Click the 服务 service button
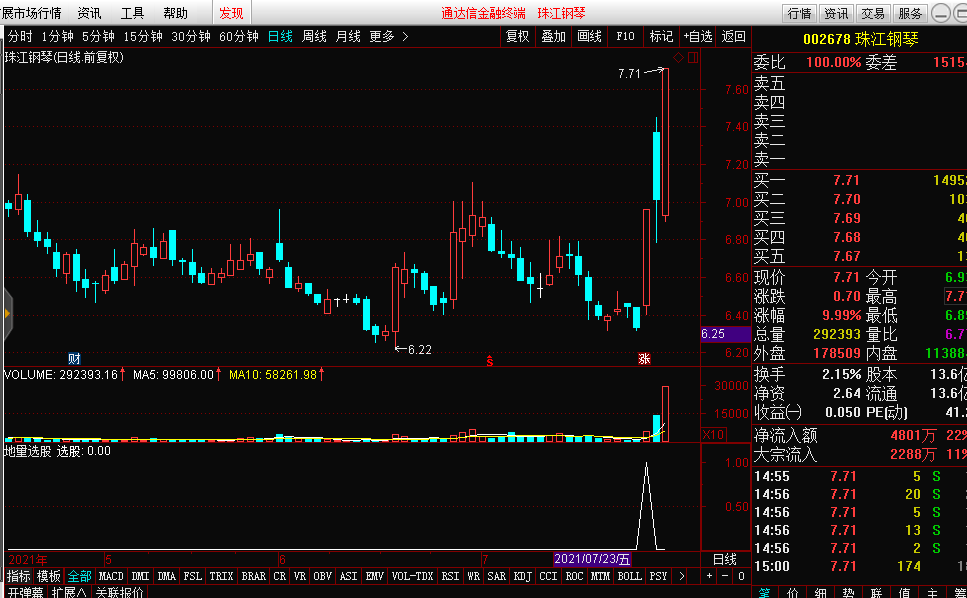The height and width of the screenshot is (598, 967). click(910, 13)
